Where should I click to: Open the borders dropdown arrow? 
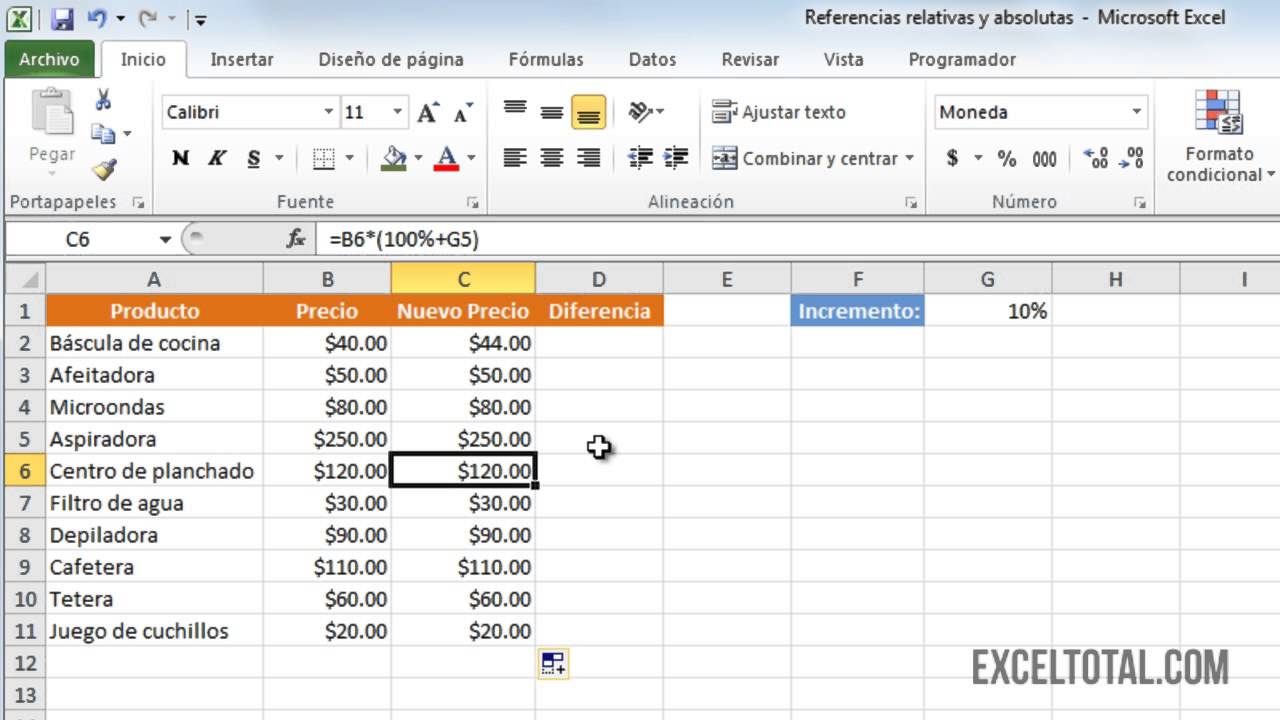click(349, 158)
